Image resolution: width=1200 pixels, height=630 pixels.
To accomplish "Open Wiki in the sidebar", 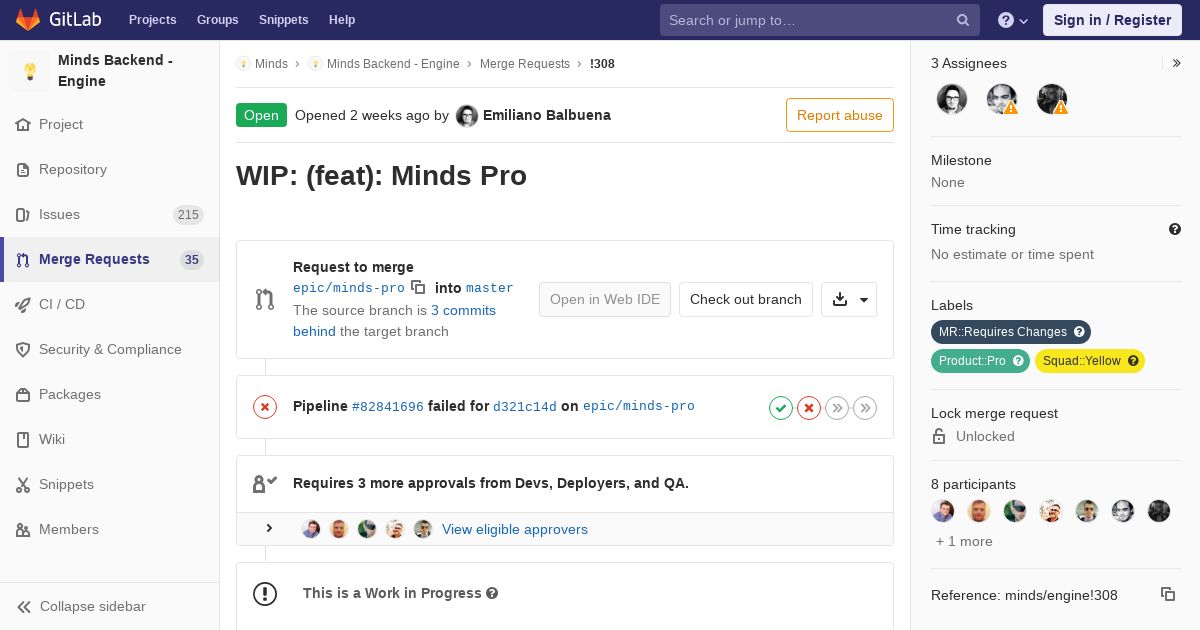I will [x=110, y=439].
